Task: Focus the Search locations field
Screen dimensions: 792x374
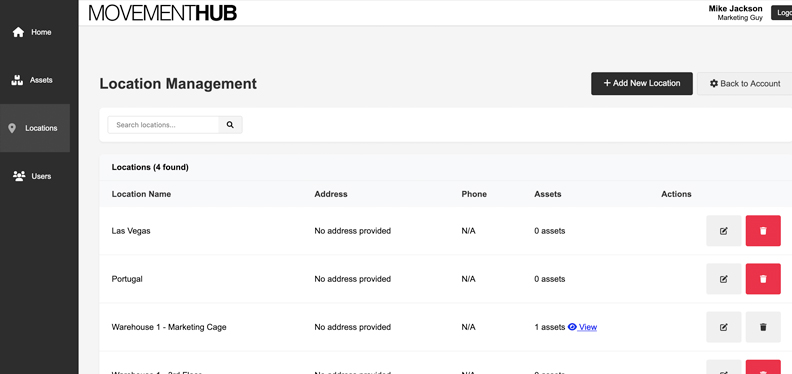Action: point(163,125)
